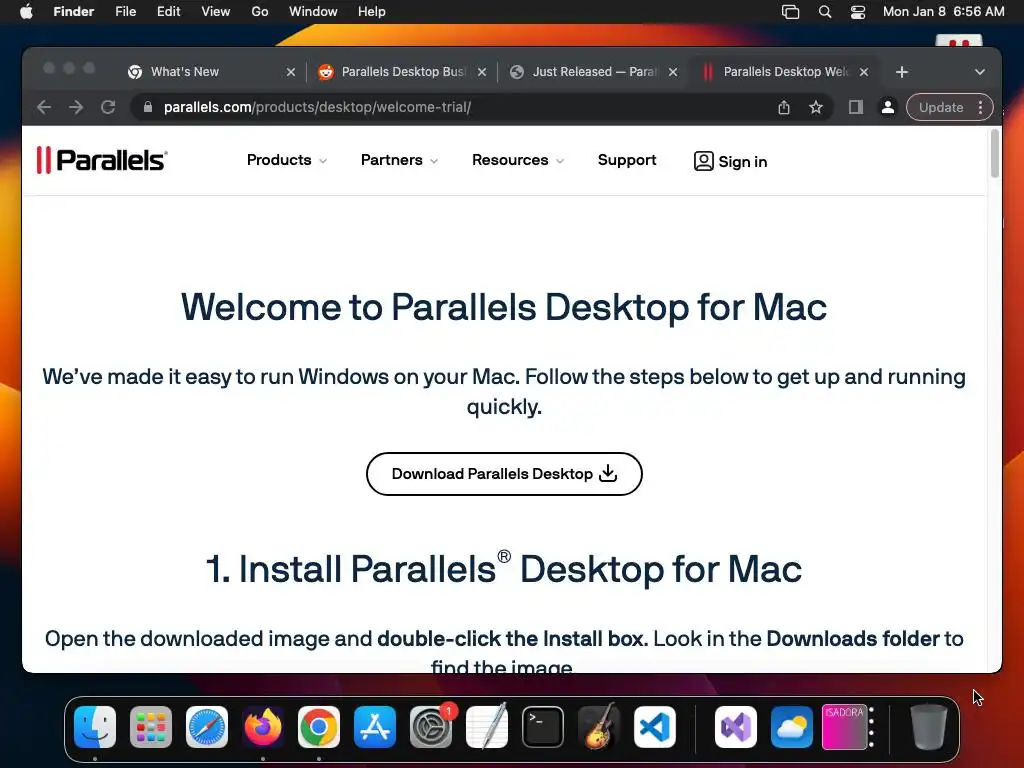Image resolution: width=1024 pixels, height=768 pixels.
Task: Open the Weather app from the Dock
Action: (792, 727)
